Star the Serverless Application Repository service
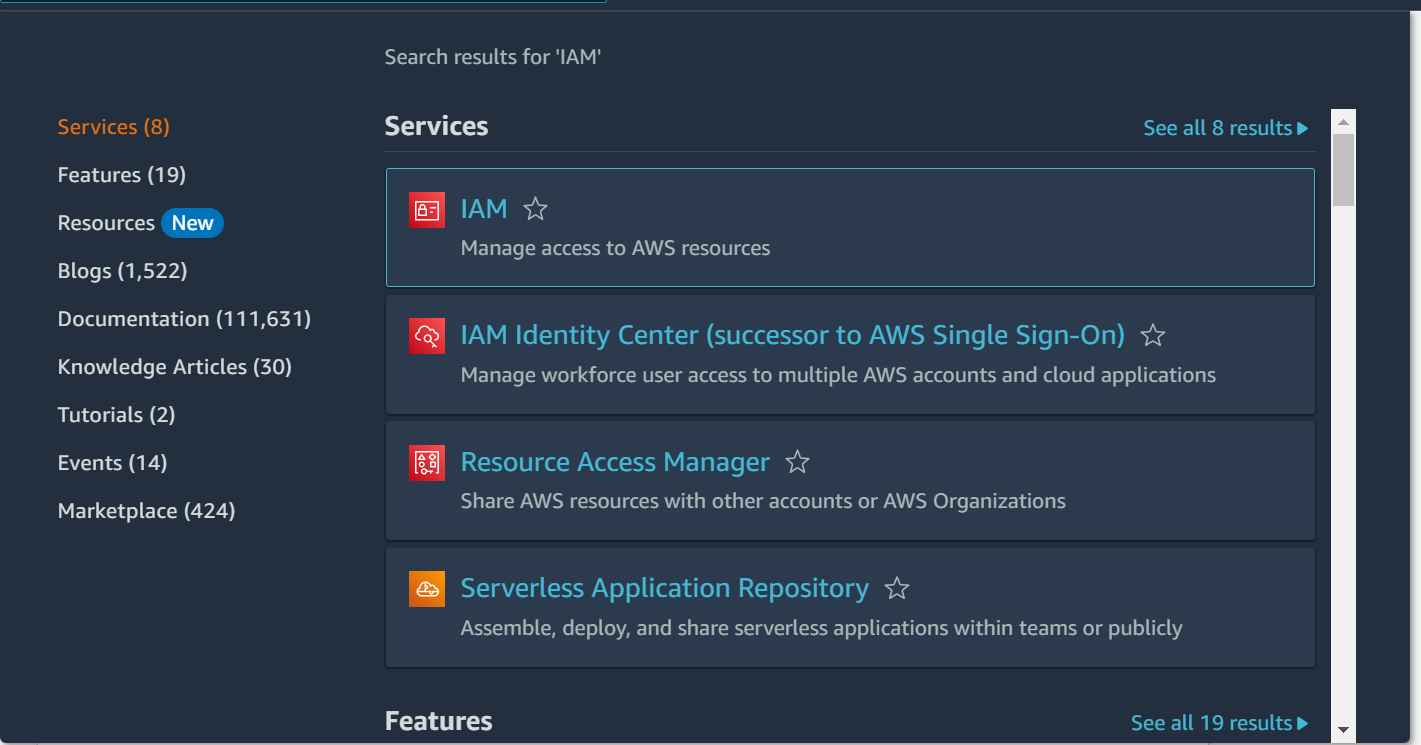This screenshot has height=745, width=1421. [x=897, y=588]
